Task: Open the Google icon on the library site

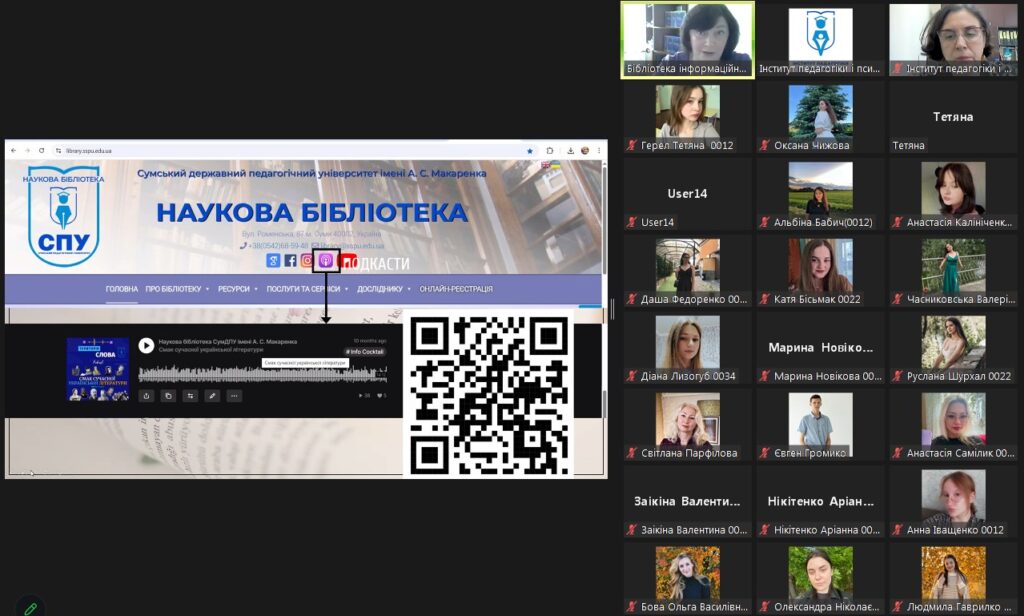Action: click(273, 261)
